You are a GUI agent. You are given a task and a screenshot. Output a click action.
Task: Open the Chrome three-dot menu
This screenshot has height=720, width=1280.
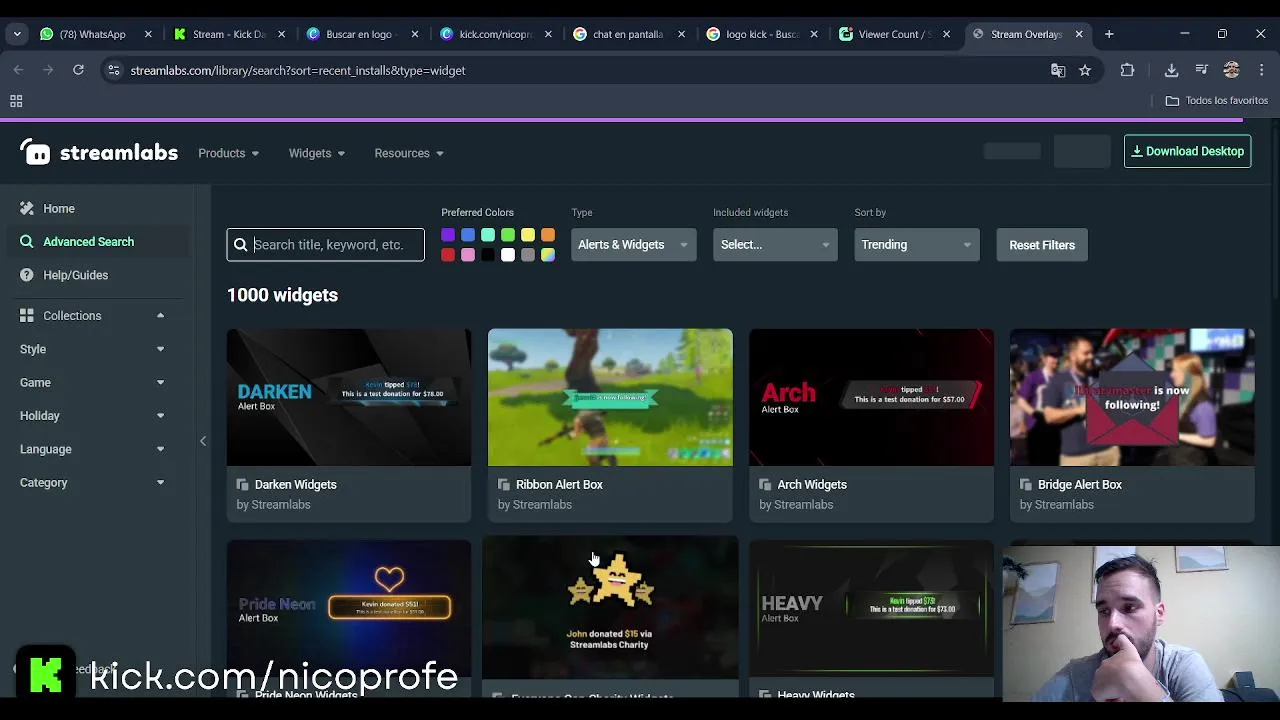1262,70
